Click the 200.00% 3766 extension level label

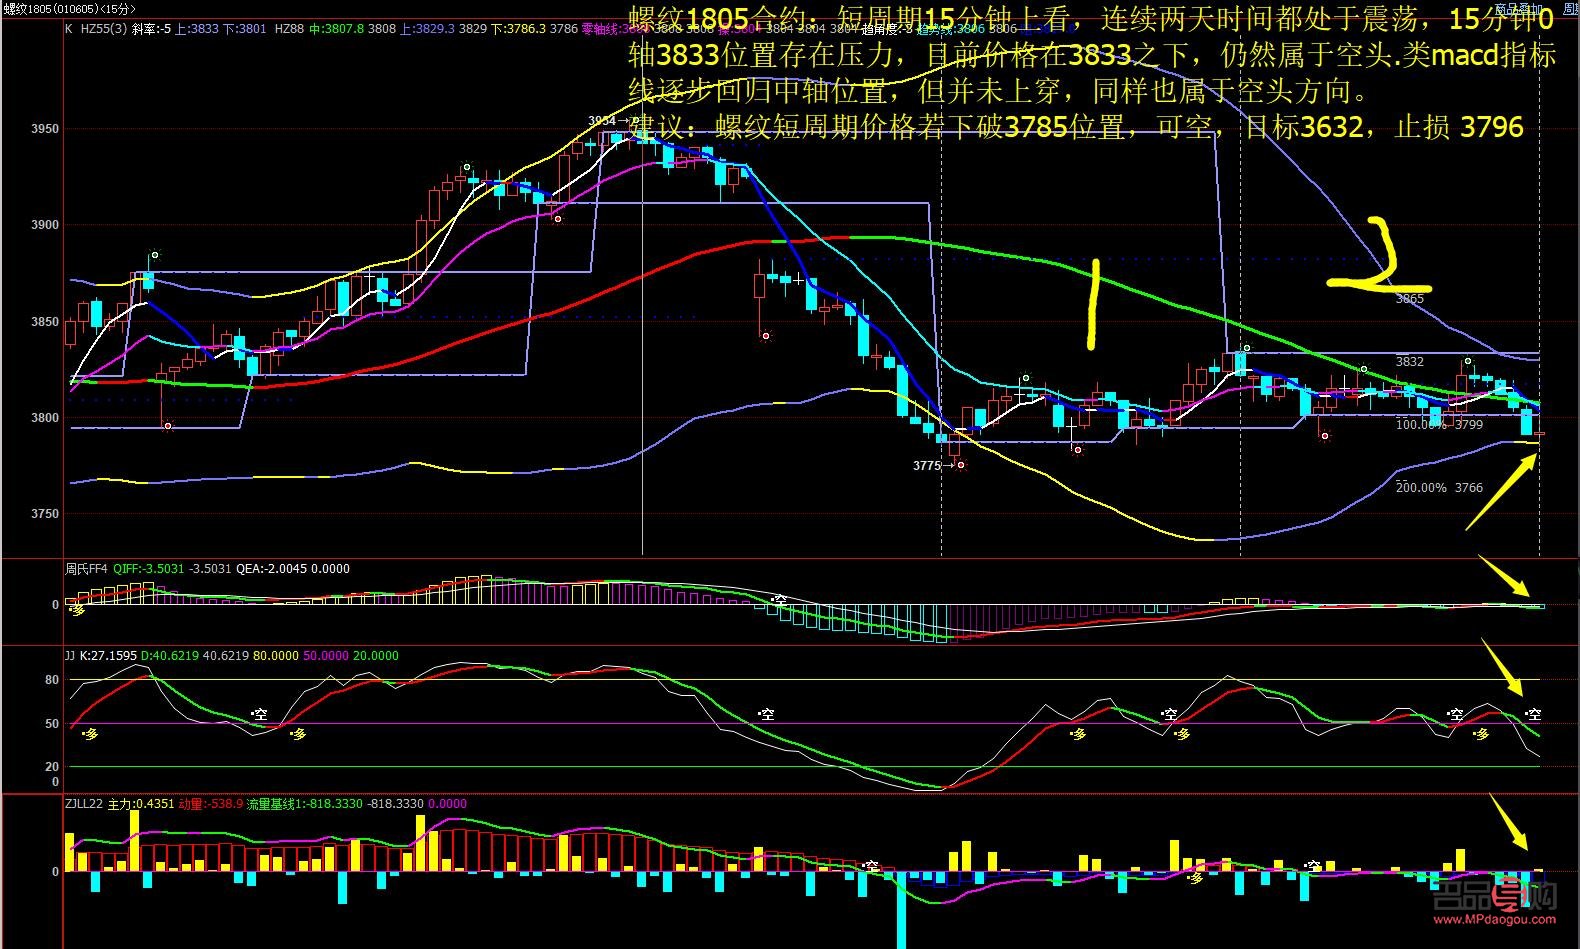click(x=1439, y=488)
